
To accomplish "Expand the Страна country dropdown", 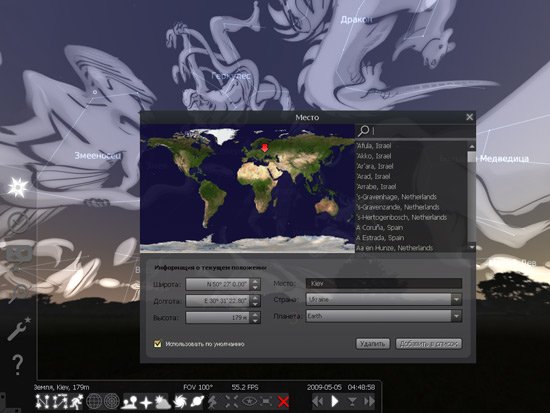I will (456, 300).
